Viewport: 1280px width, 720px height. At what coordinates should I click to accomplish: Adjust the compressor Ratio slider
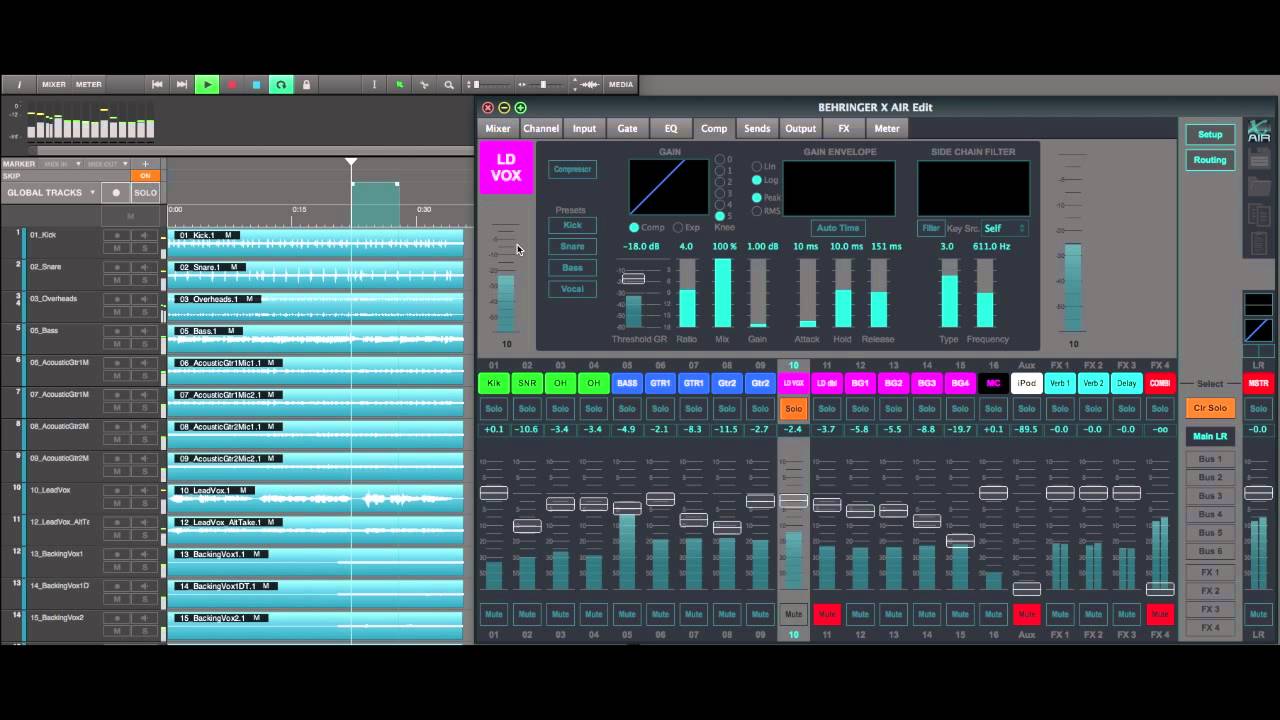[687, 293]
